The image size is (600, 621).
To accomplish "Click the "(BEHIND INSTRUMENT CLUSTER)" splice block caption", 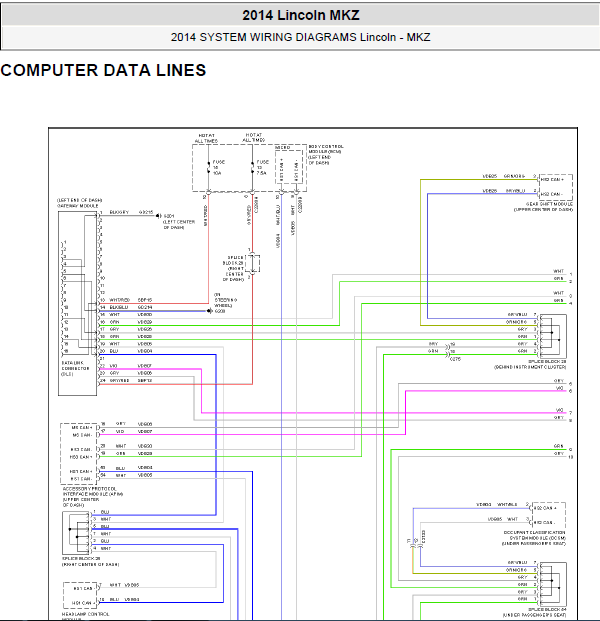I will point(530,367).
